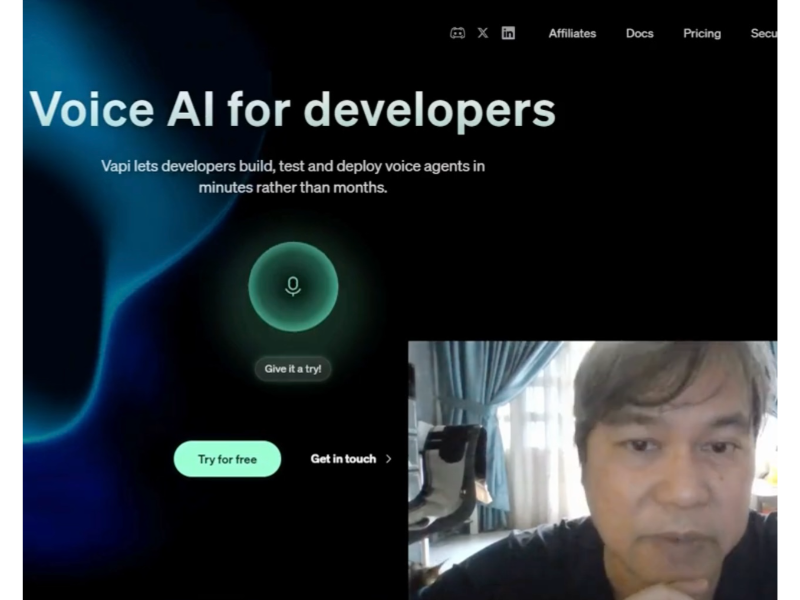Click the Vapi description paragraph text
This screenshot has height=600, width=800.
pyautogui.click(x=293, y=176)
